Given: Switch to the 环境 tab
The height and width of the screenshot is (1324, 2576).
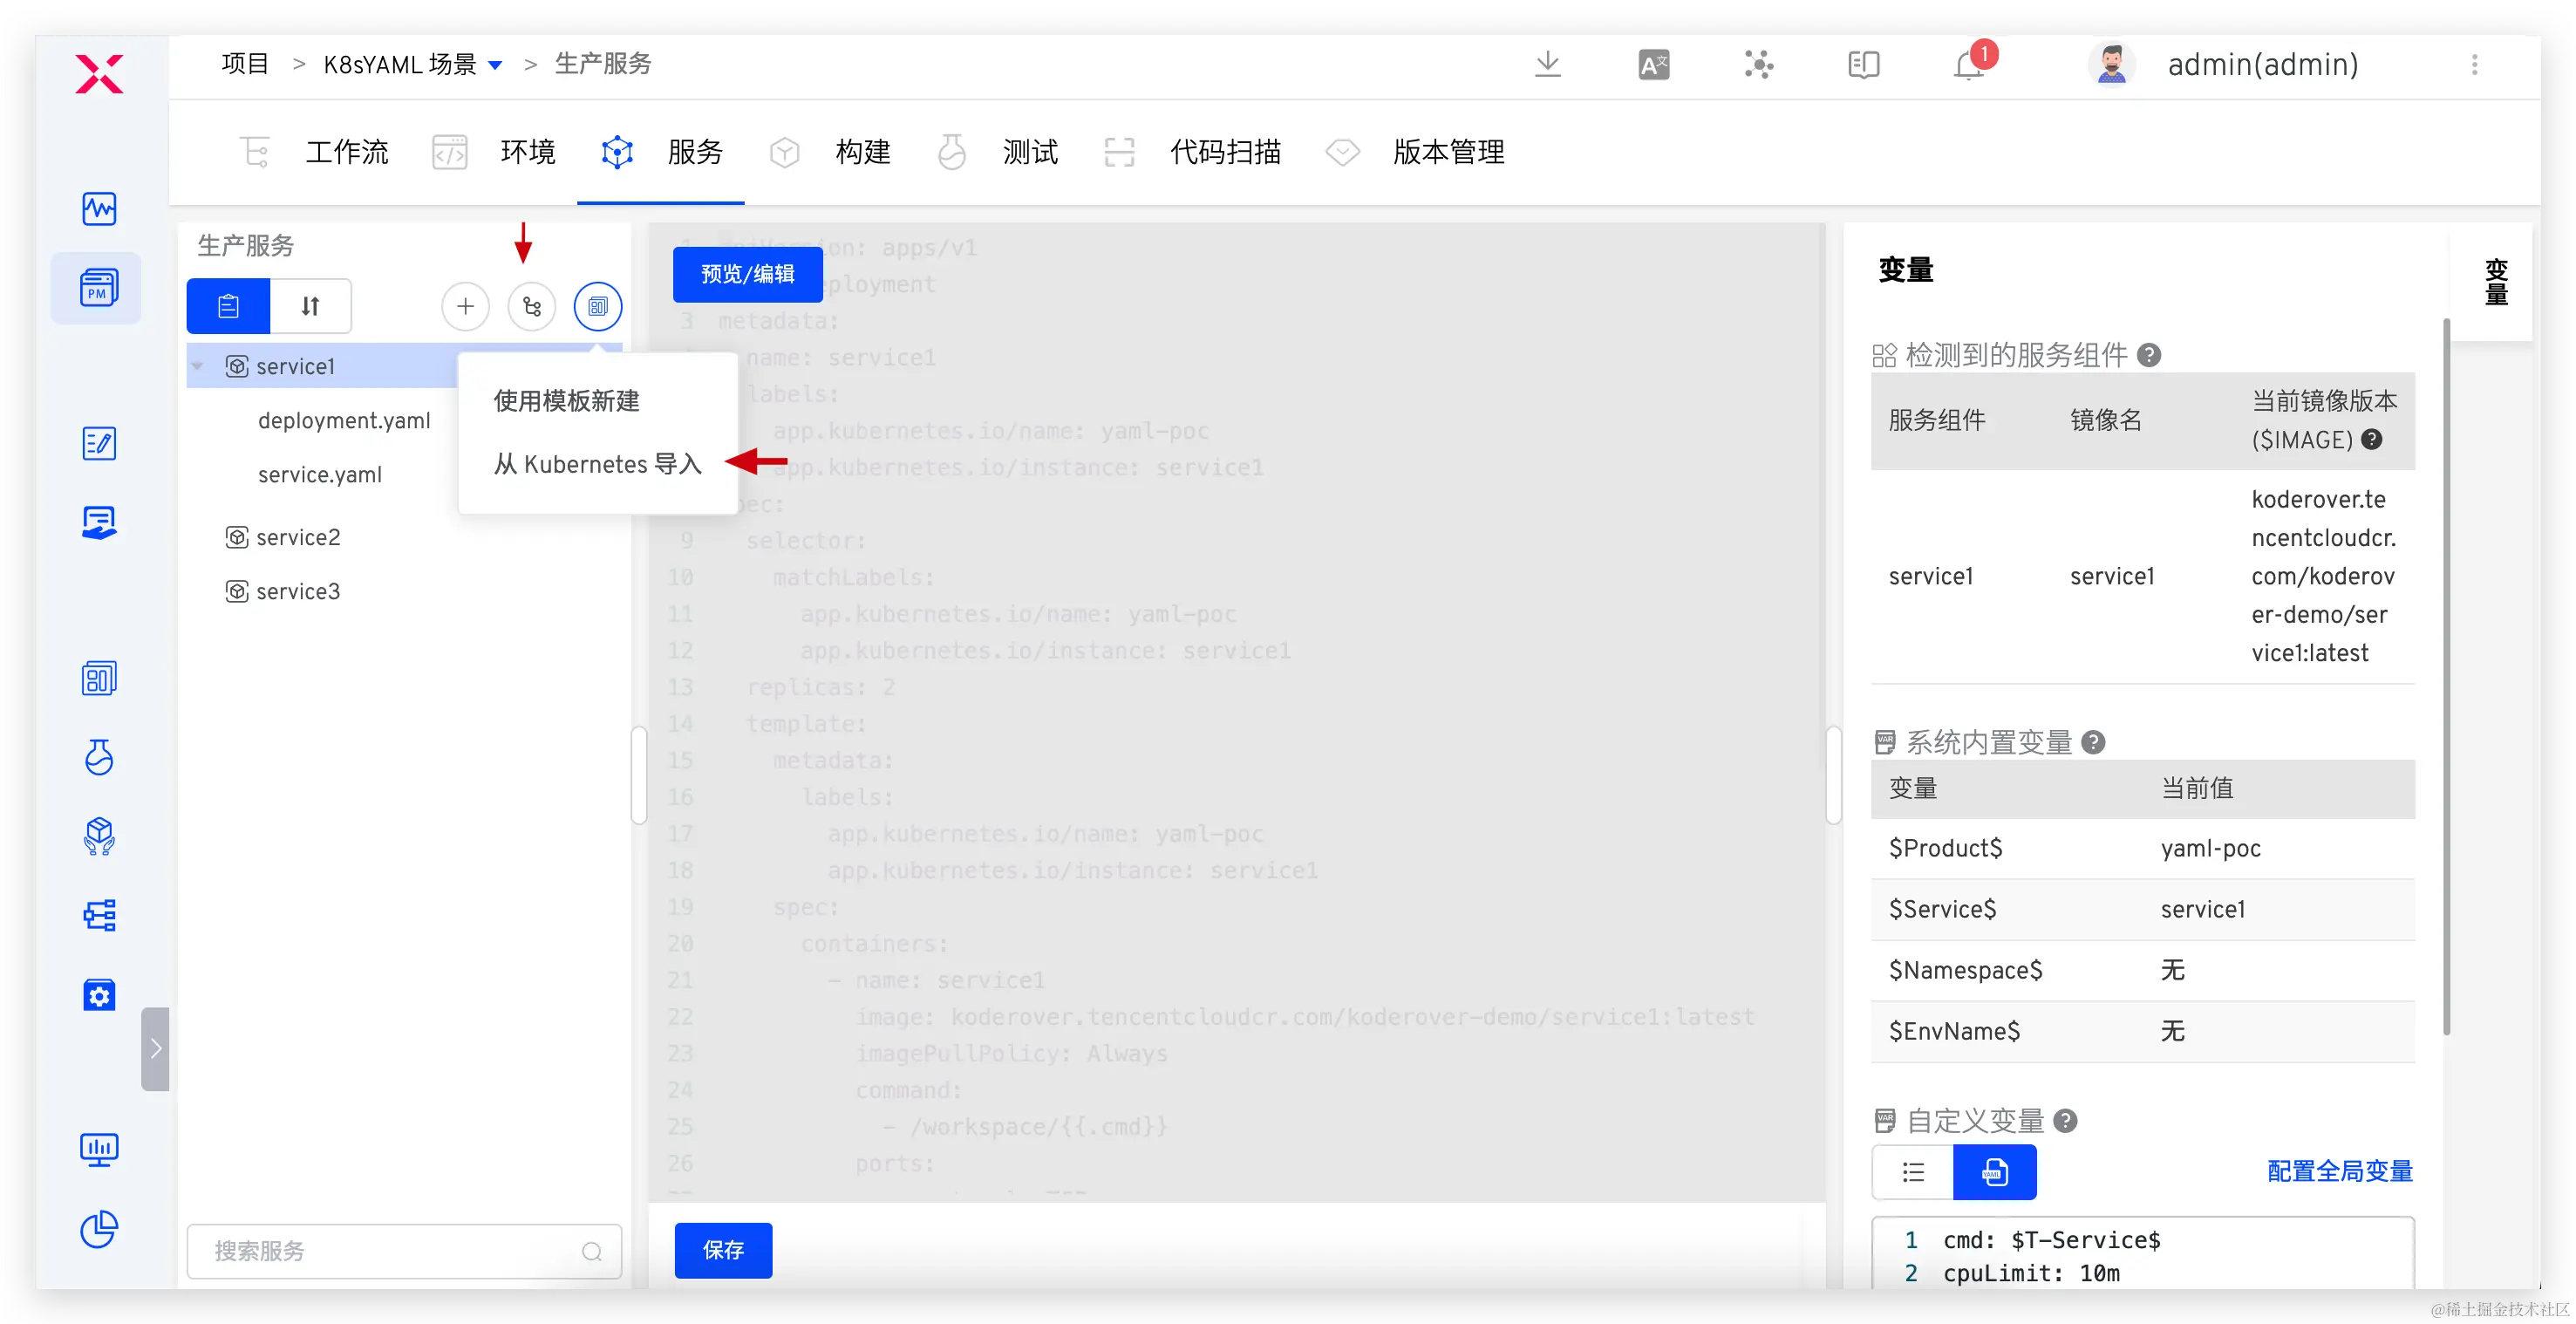Looking at the screenshot, I should (x=527, y=152).
